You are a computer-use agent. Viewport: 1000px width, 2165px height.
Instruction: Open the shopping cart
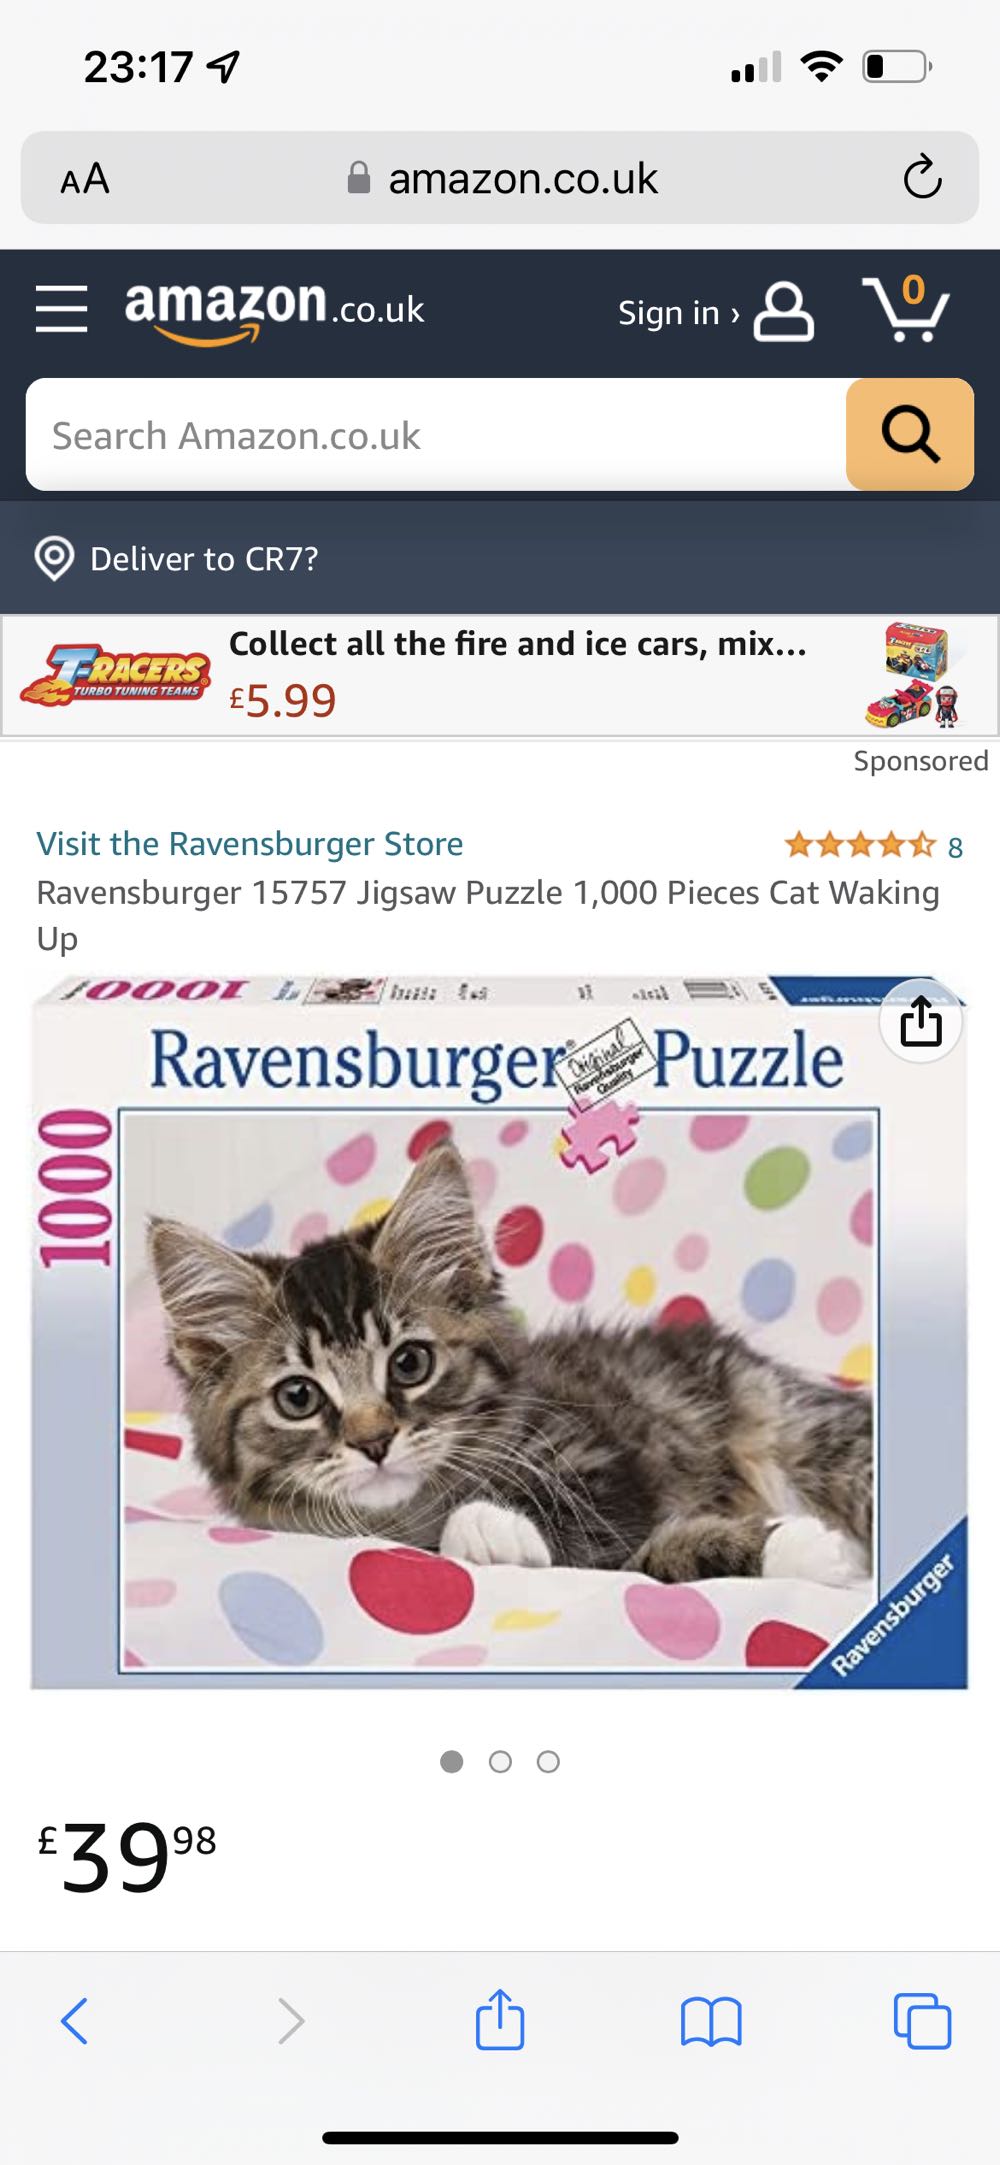click(906, 308)
